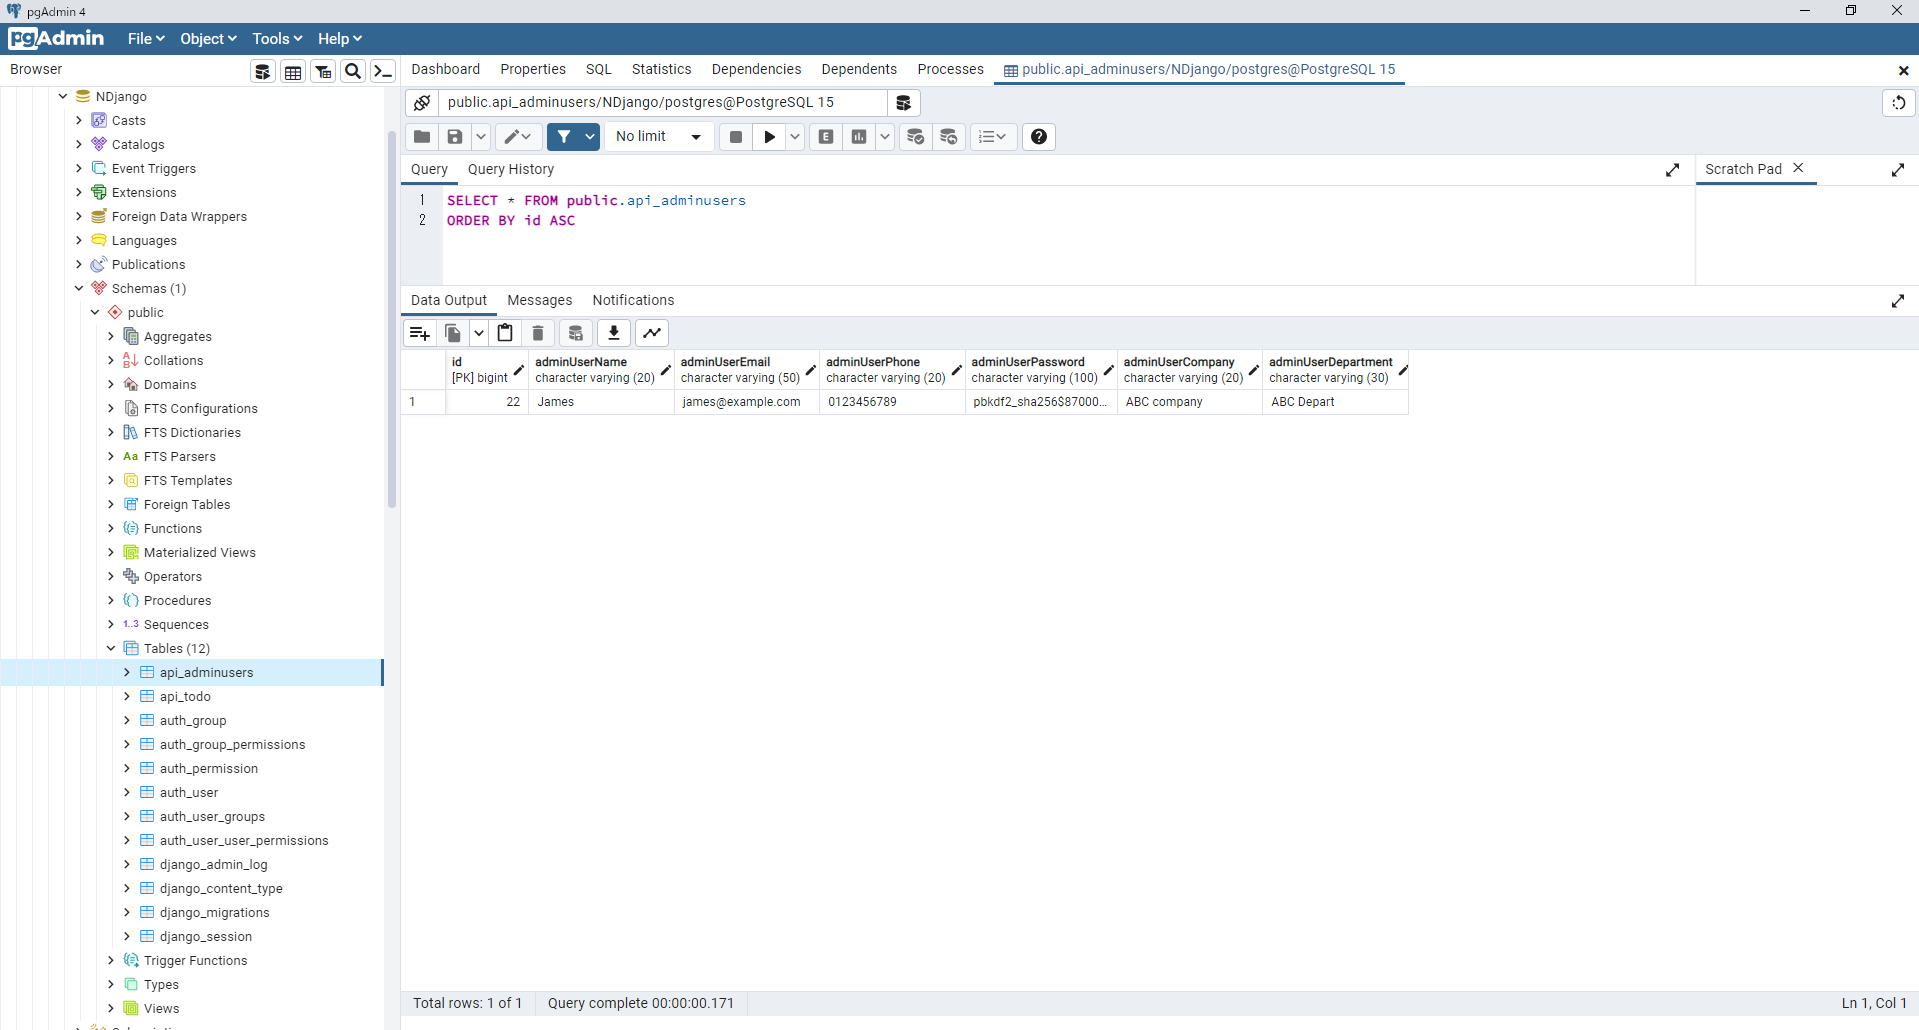Maximize the Query editor panel
This screenshot has height=1030, width=1919.
1673,170
